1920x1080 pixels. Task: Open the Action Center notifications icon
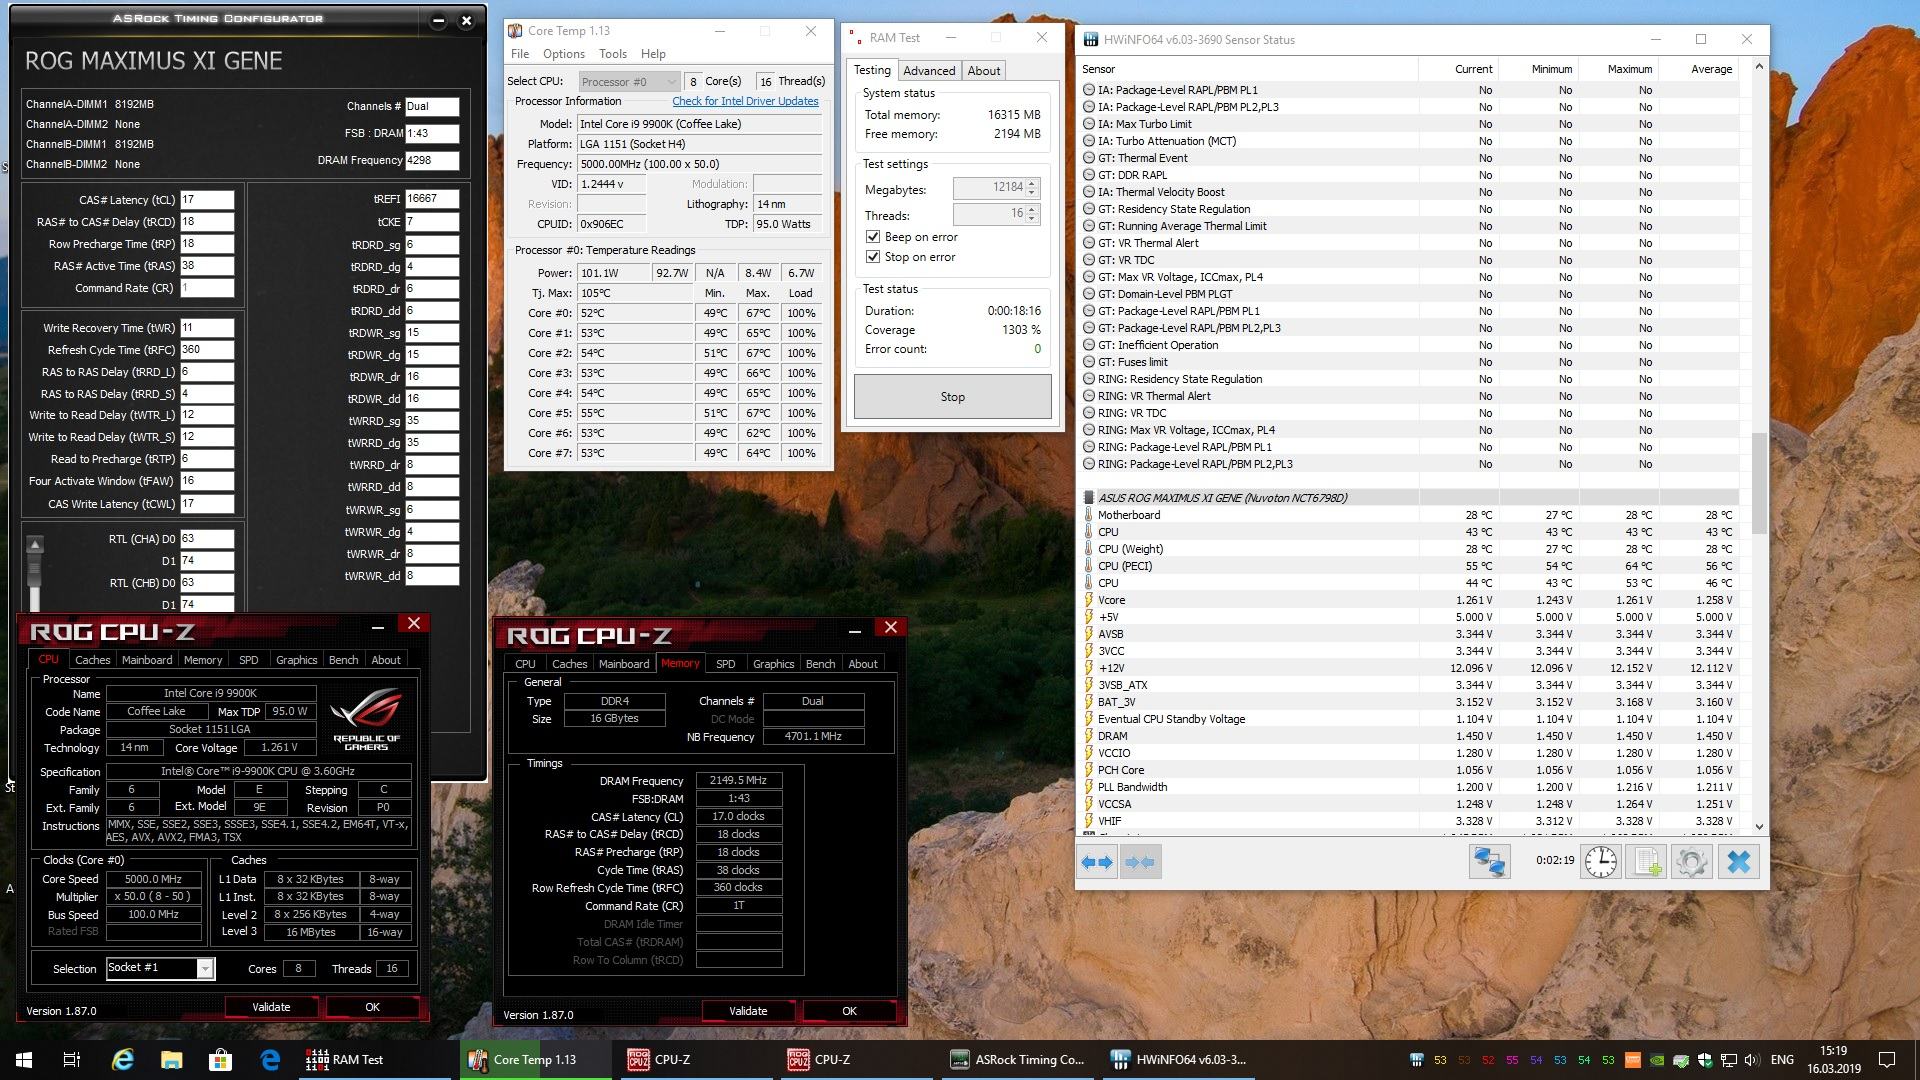pyautogui.click(x=1887, y=1060)
